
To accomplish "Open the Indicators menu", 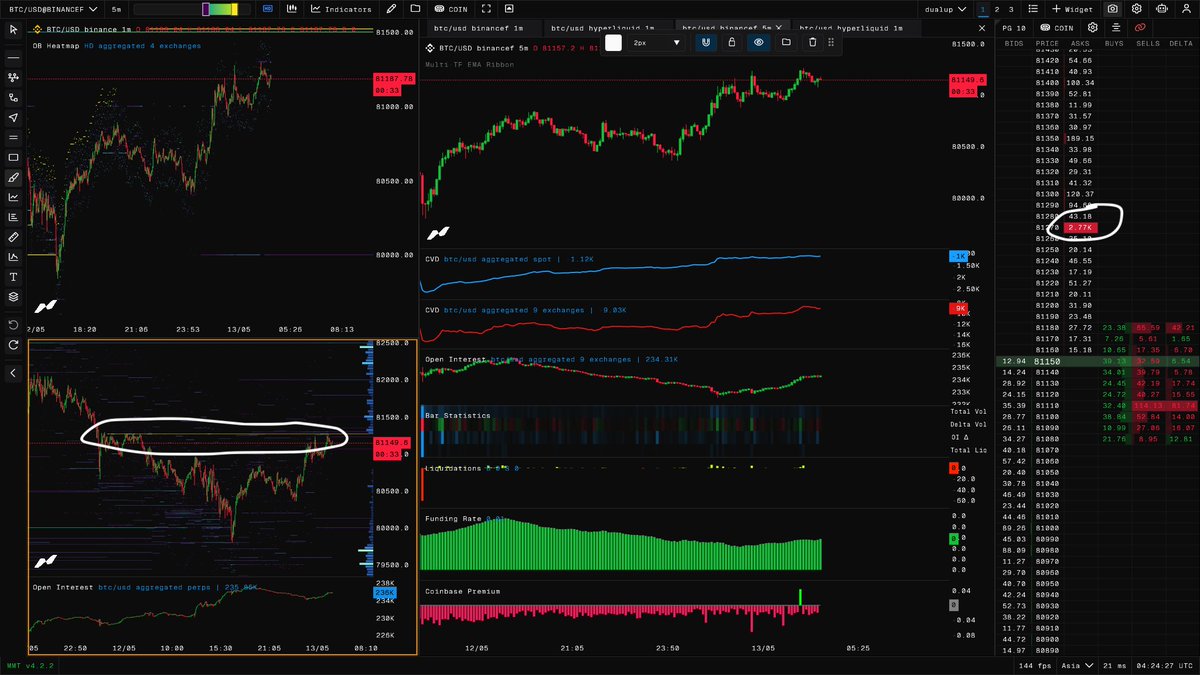I will (341, 9).
